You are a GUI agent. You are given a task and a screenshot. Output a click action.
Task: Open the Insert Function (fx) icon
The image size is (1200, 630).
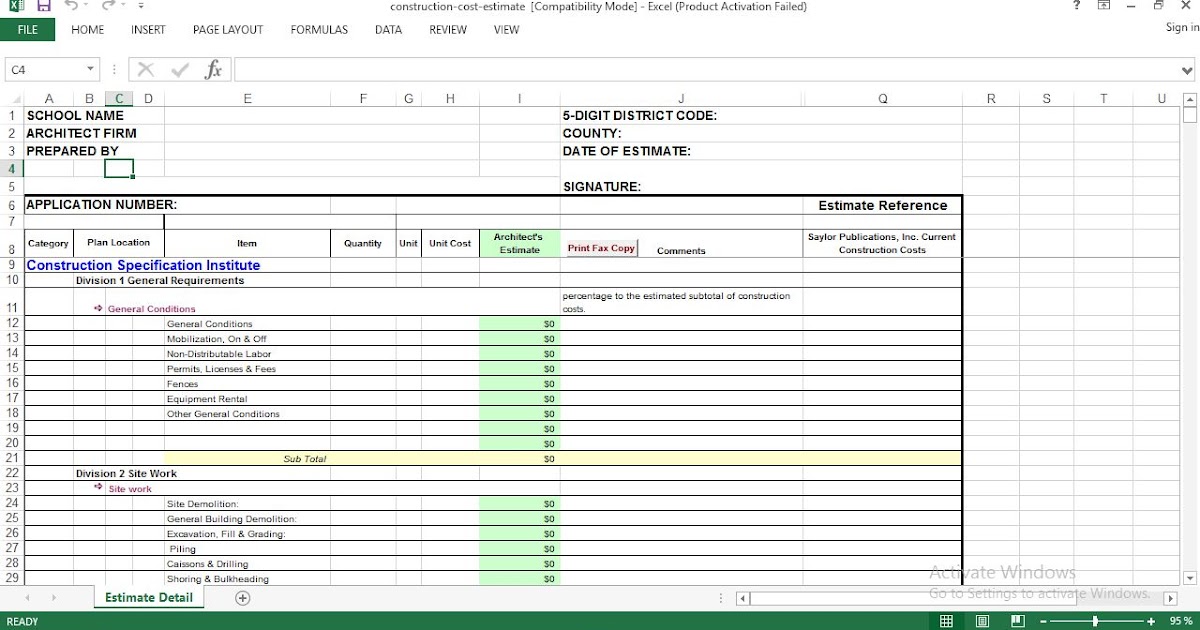pos(213,69)
